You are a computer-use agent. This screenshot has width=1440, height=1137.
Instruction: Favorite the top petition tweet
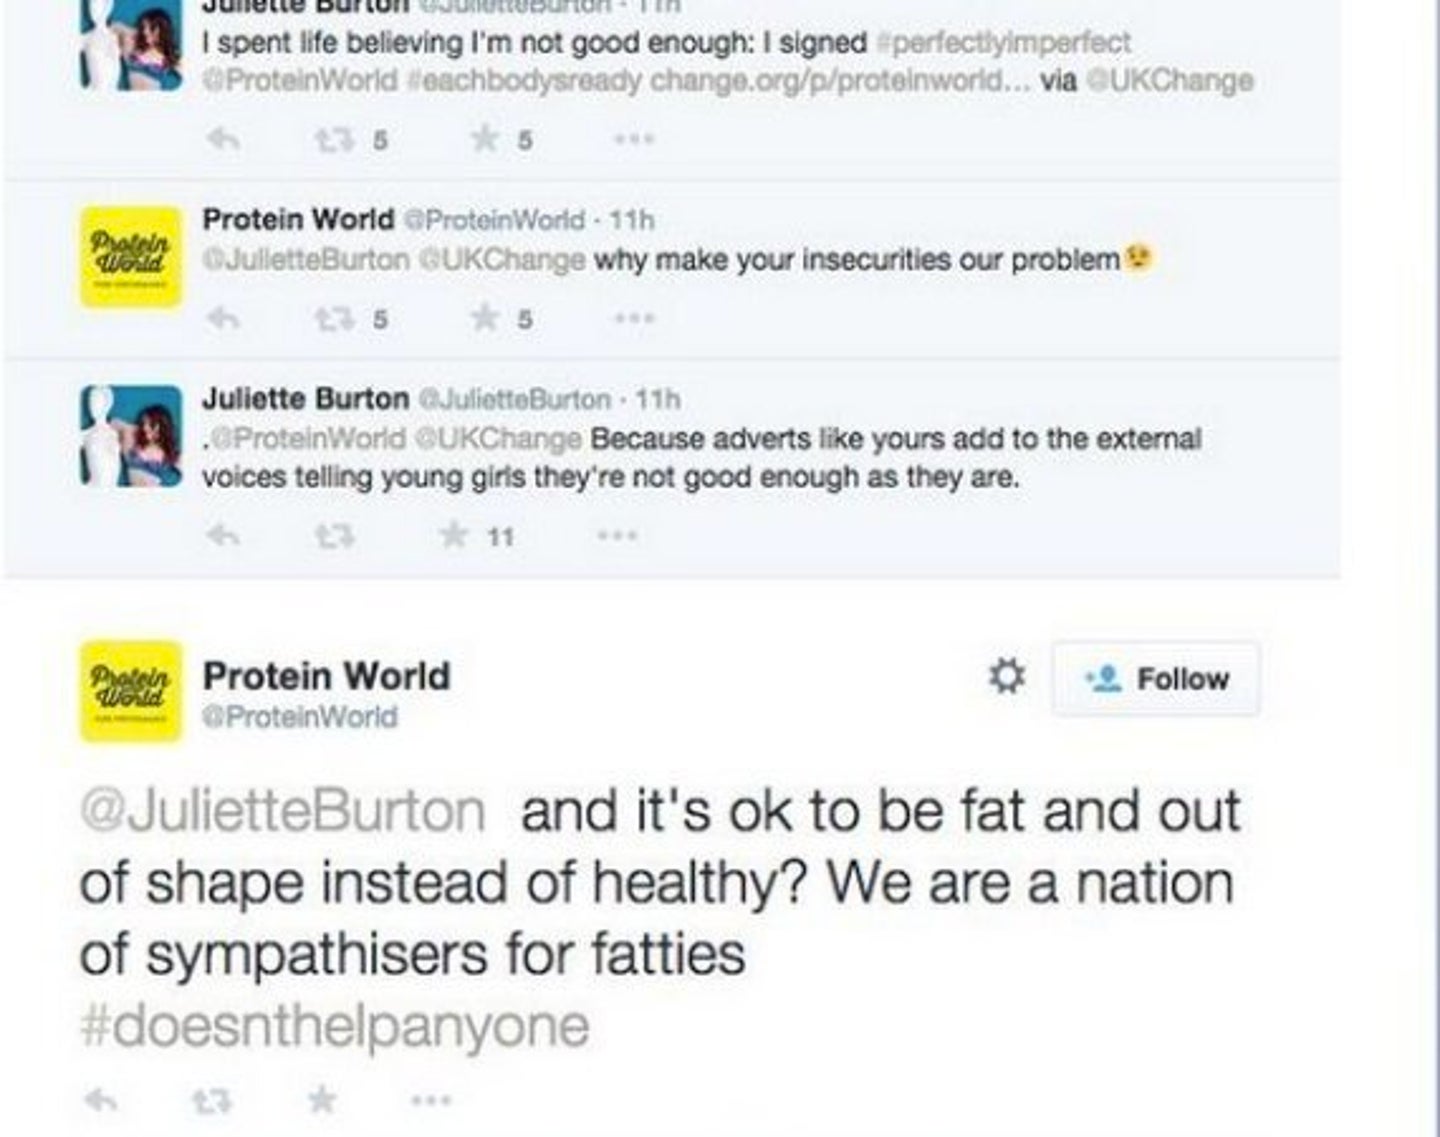tap(486, 138)
